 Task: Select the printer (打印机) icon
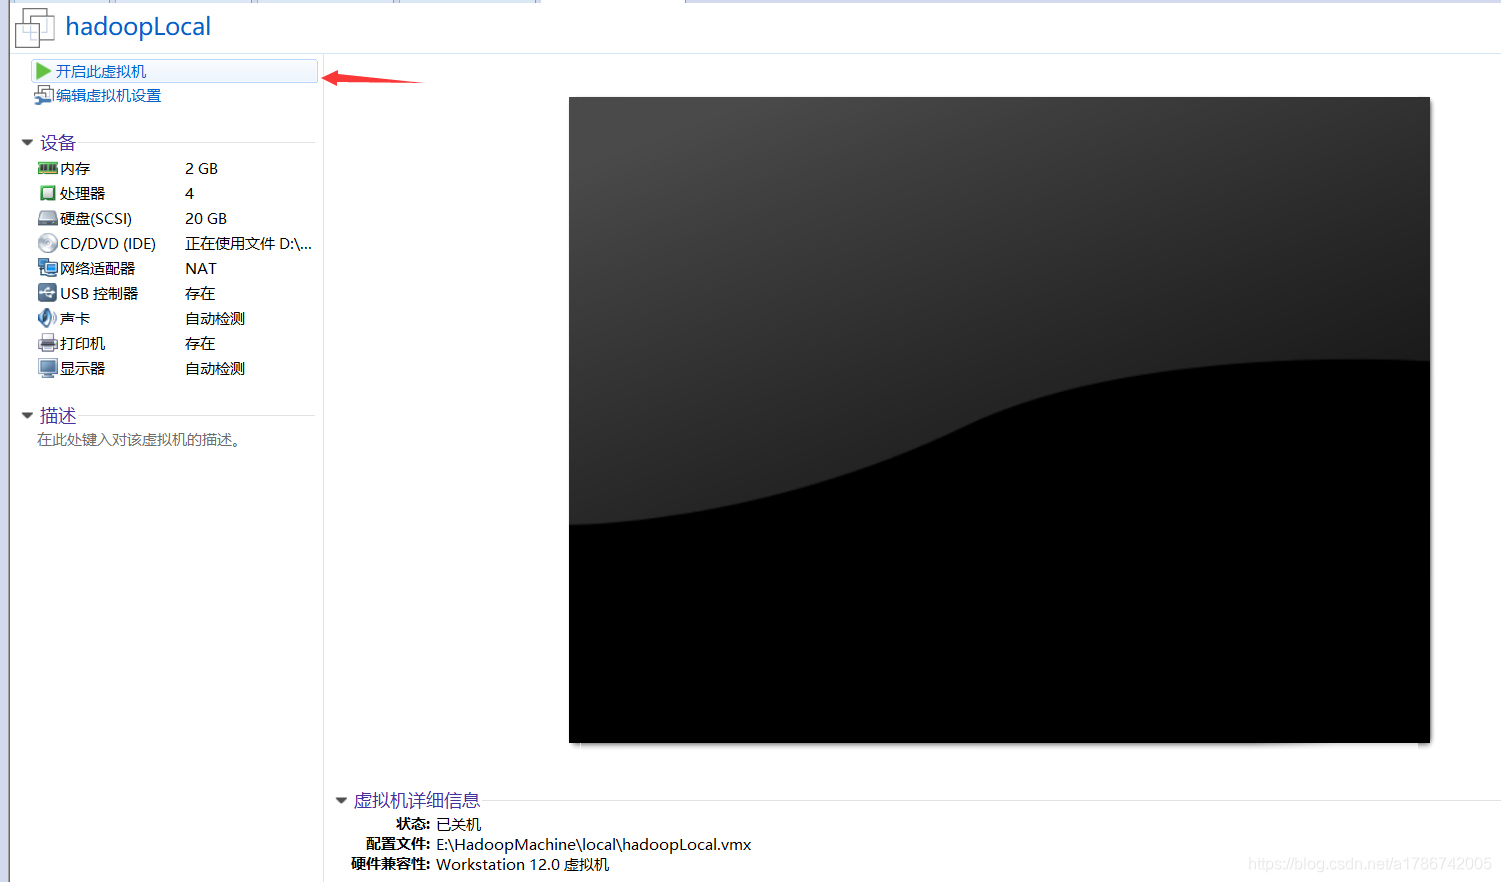[x=47, y=343]
